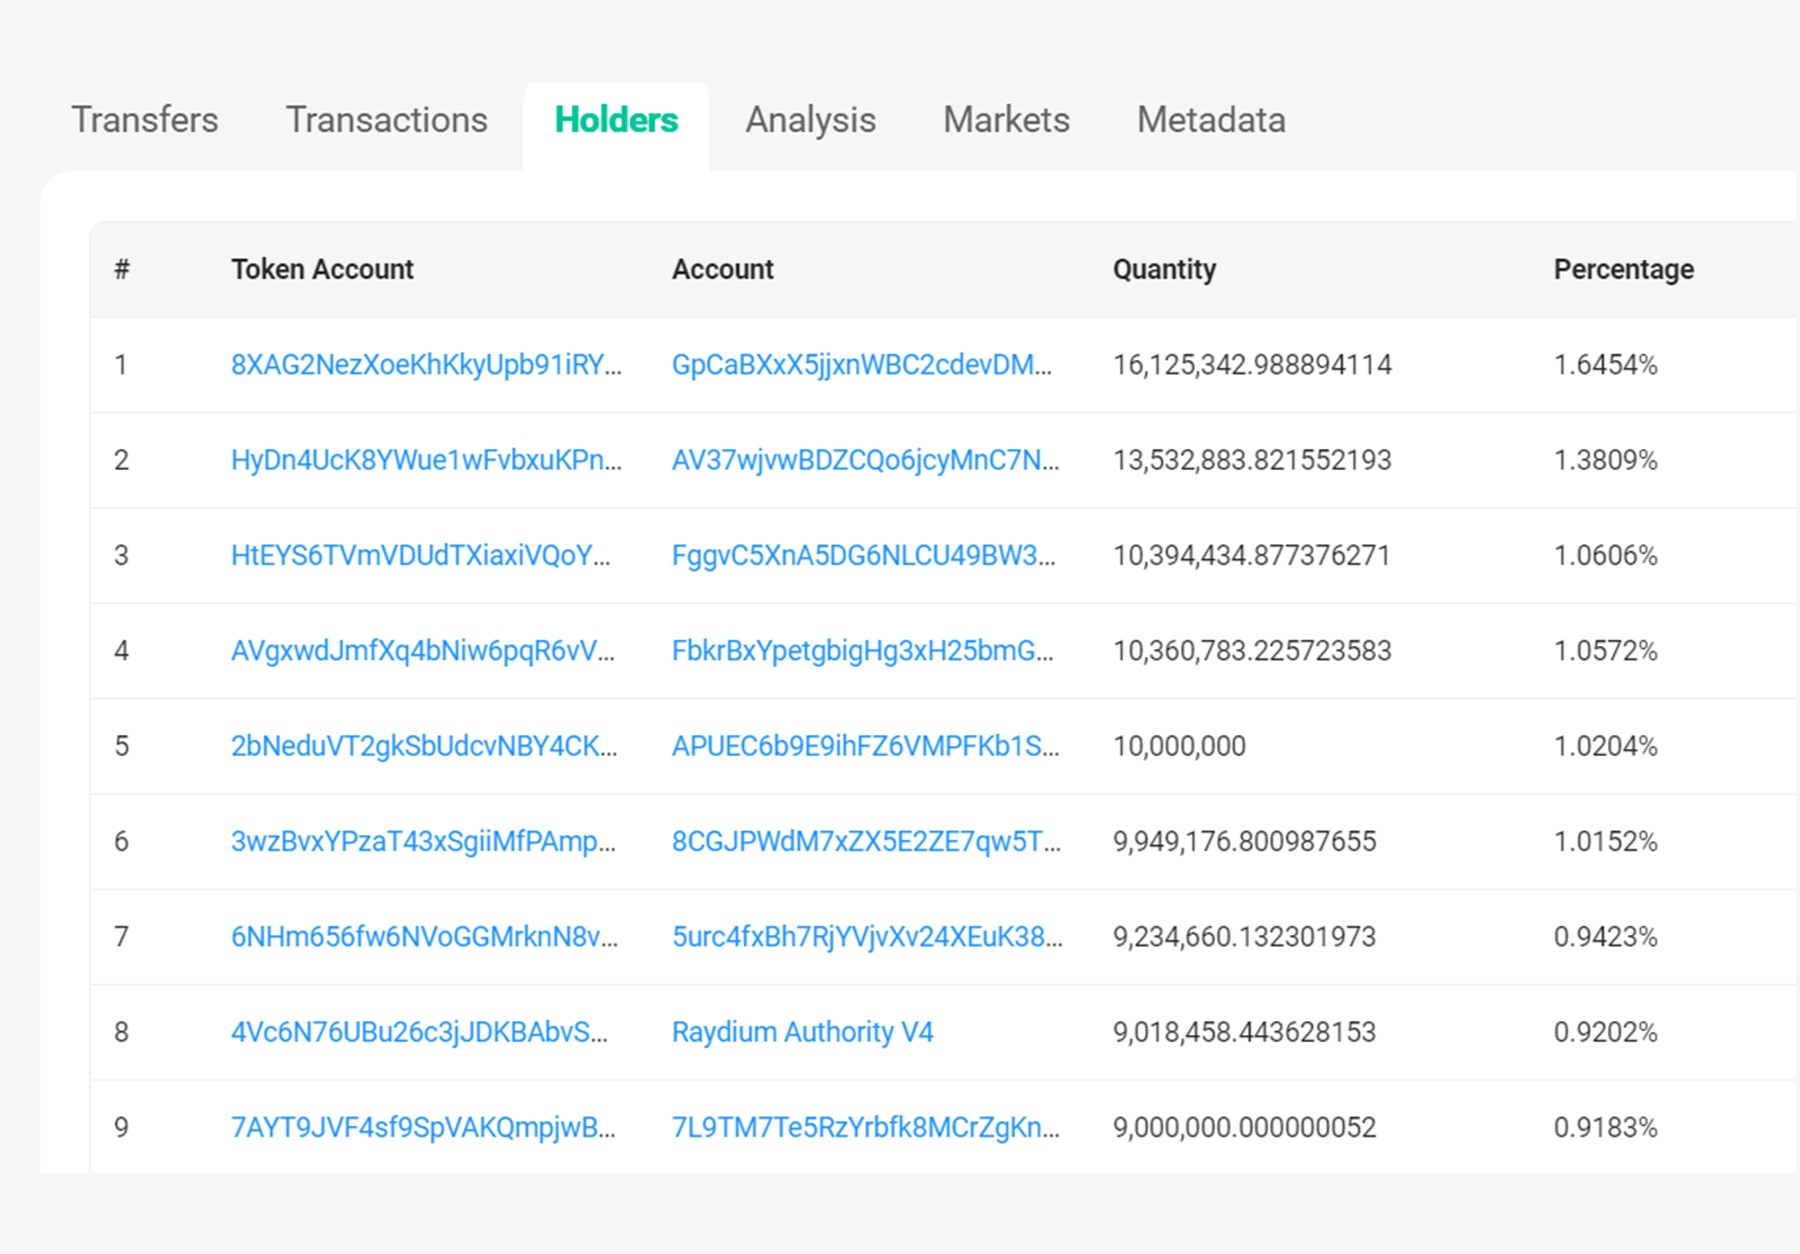This screenshot has height=1254, width=1800.
Task: Click account APUEC6b9E9ihFZ6VMPFKb1S
Action: (865, 746)
